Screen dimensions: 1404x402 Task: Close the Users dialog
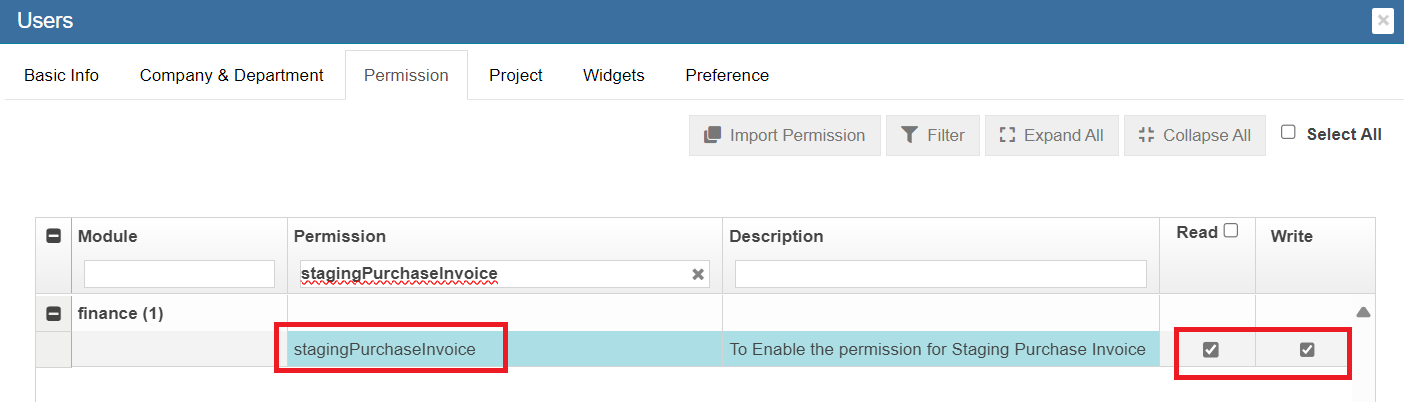tap(1383, 20)
